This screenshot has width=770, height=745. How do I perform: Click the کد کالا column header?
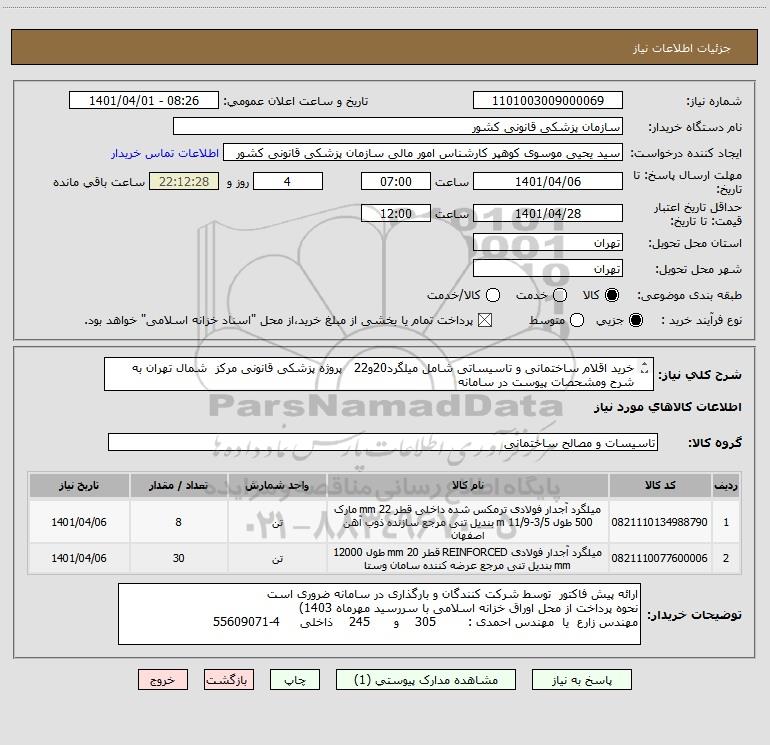(x=660, y=486)
